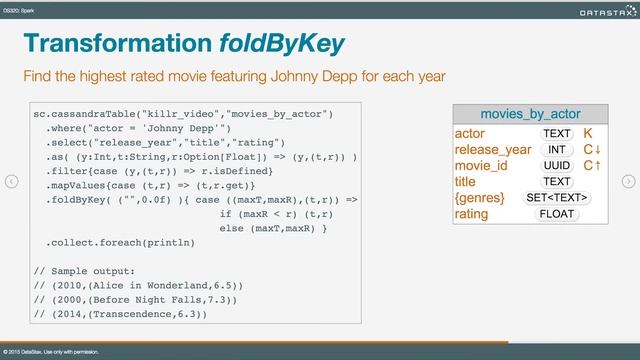Click the ascending clustering marker for movie_id
The width and height of the screenshot is (640, 360).
(x=592, y=165)
